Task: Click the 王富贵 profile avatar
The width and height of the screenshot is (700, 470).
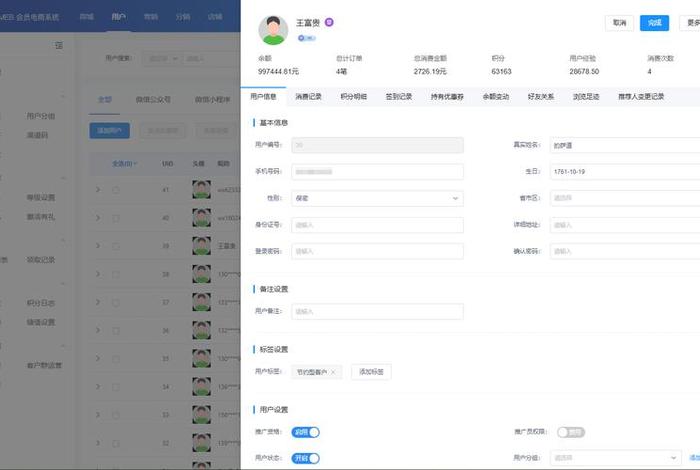Action: tap(273, 30)
